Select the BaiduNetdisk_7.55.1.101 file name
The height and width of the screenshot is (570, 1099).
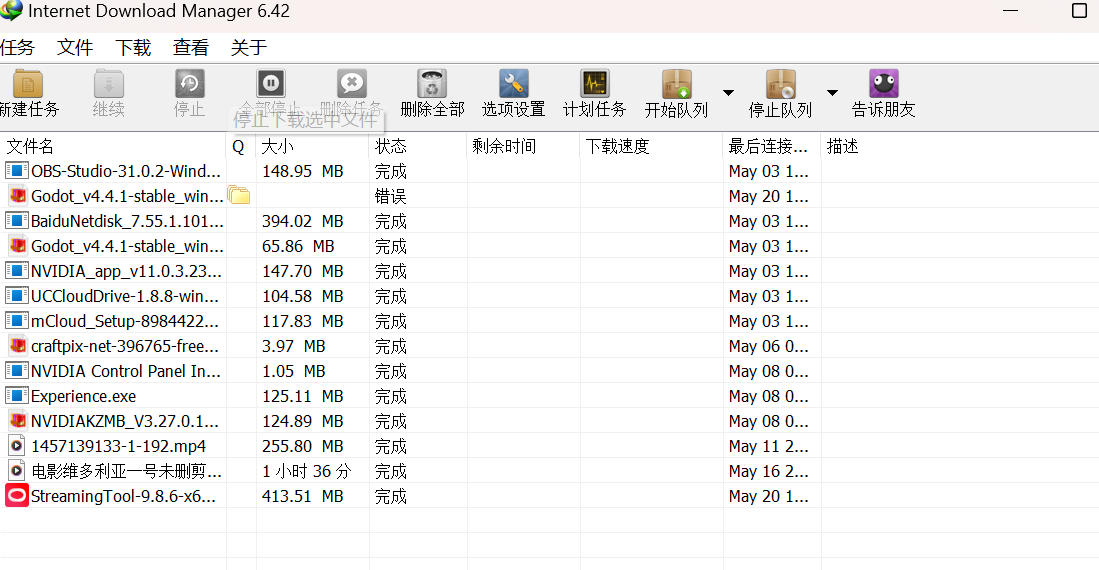point(128,222)
